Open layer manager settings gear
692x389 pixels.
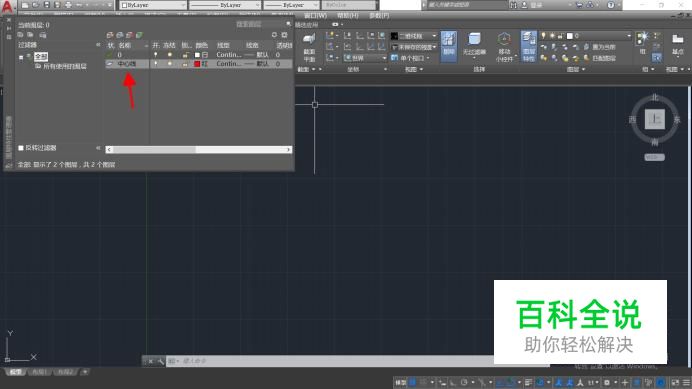point(285,35)
